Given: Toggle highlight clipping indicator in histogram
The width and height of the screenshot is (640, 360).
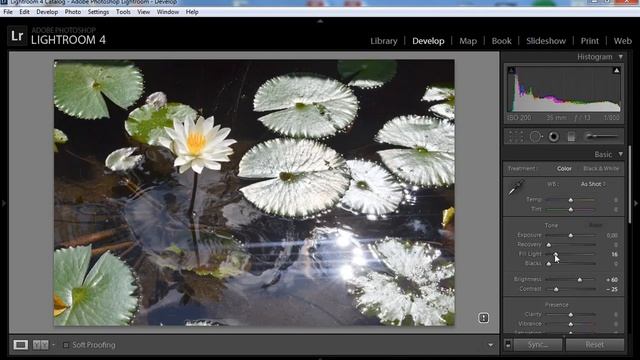Looking at the screenshot, I should [x=616, y=71].
